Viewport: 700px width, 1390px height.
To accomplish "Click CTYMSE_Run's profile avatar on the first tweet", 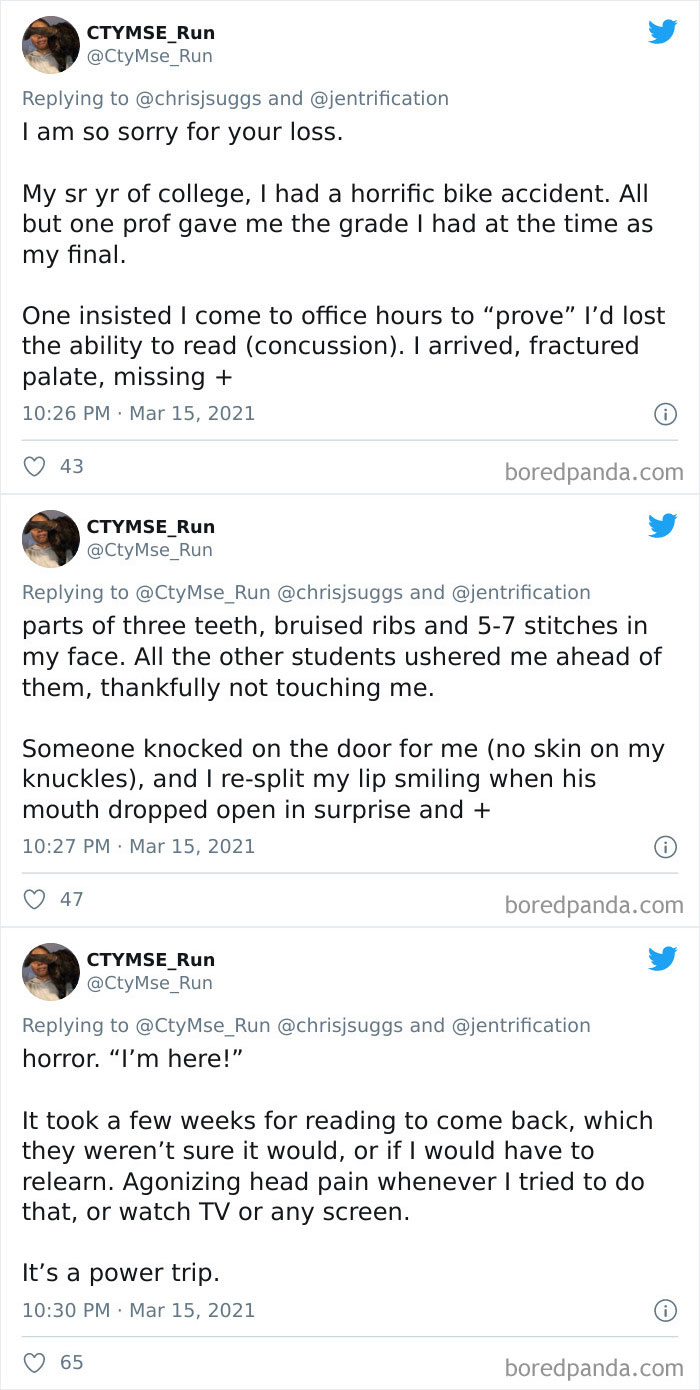I will (50, 45).
